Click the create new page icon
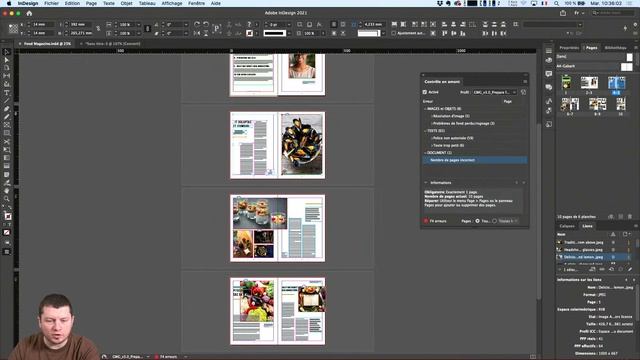 click(620, 216)
